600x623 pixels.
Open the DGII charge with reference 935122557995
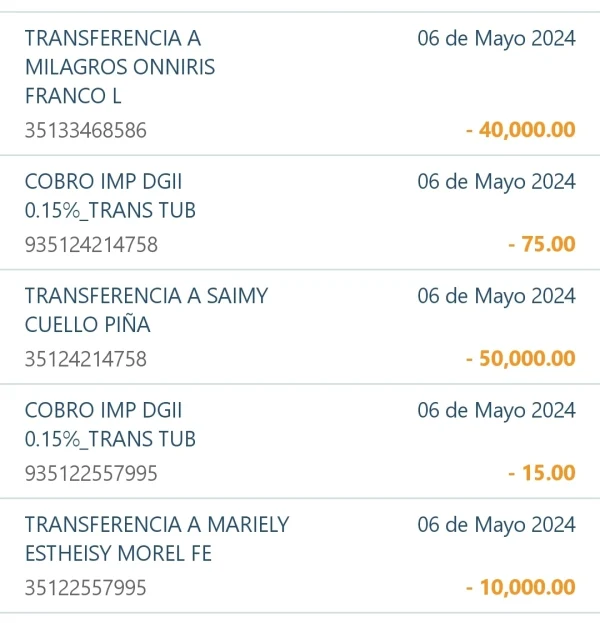pos(110,424)
